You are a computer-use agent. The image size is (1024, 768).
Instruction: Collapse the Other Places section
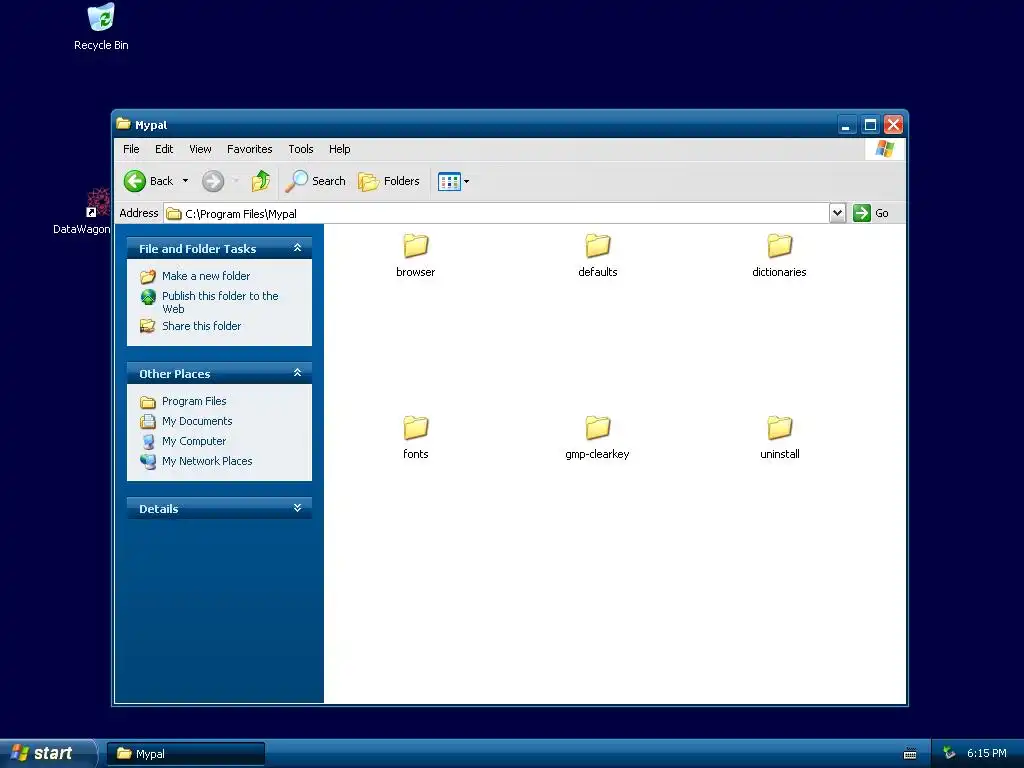pyautogui.click(x=297, y=373)
